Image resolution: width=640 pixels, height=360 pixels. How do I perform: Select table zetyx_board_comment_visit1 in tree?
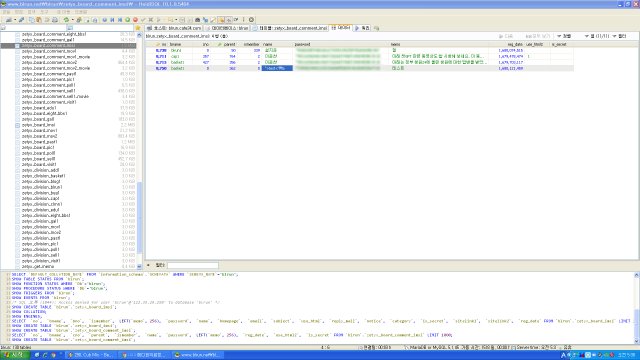49,102
